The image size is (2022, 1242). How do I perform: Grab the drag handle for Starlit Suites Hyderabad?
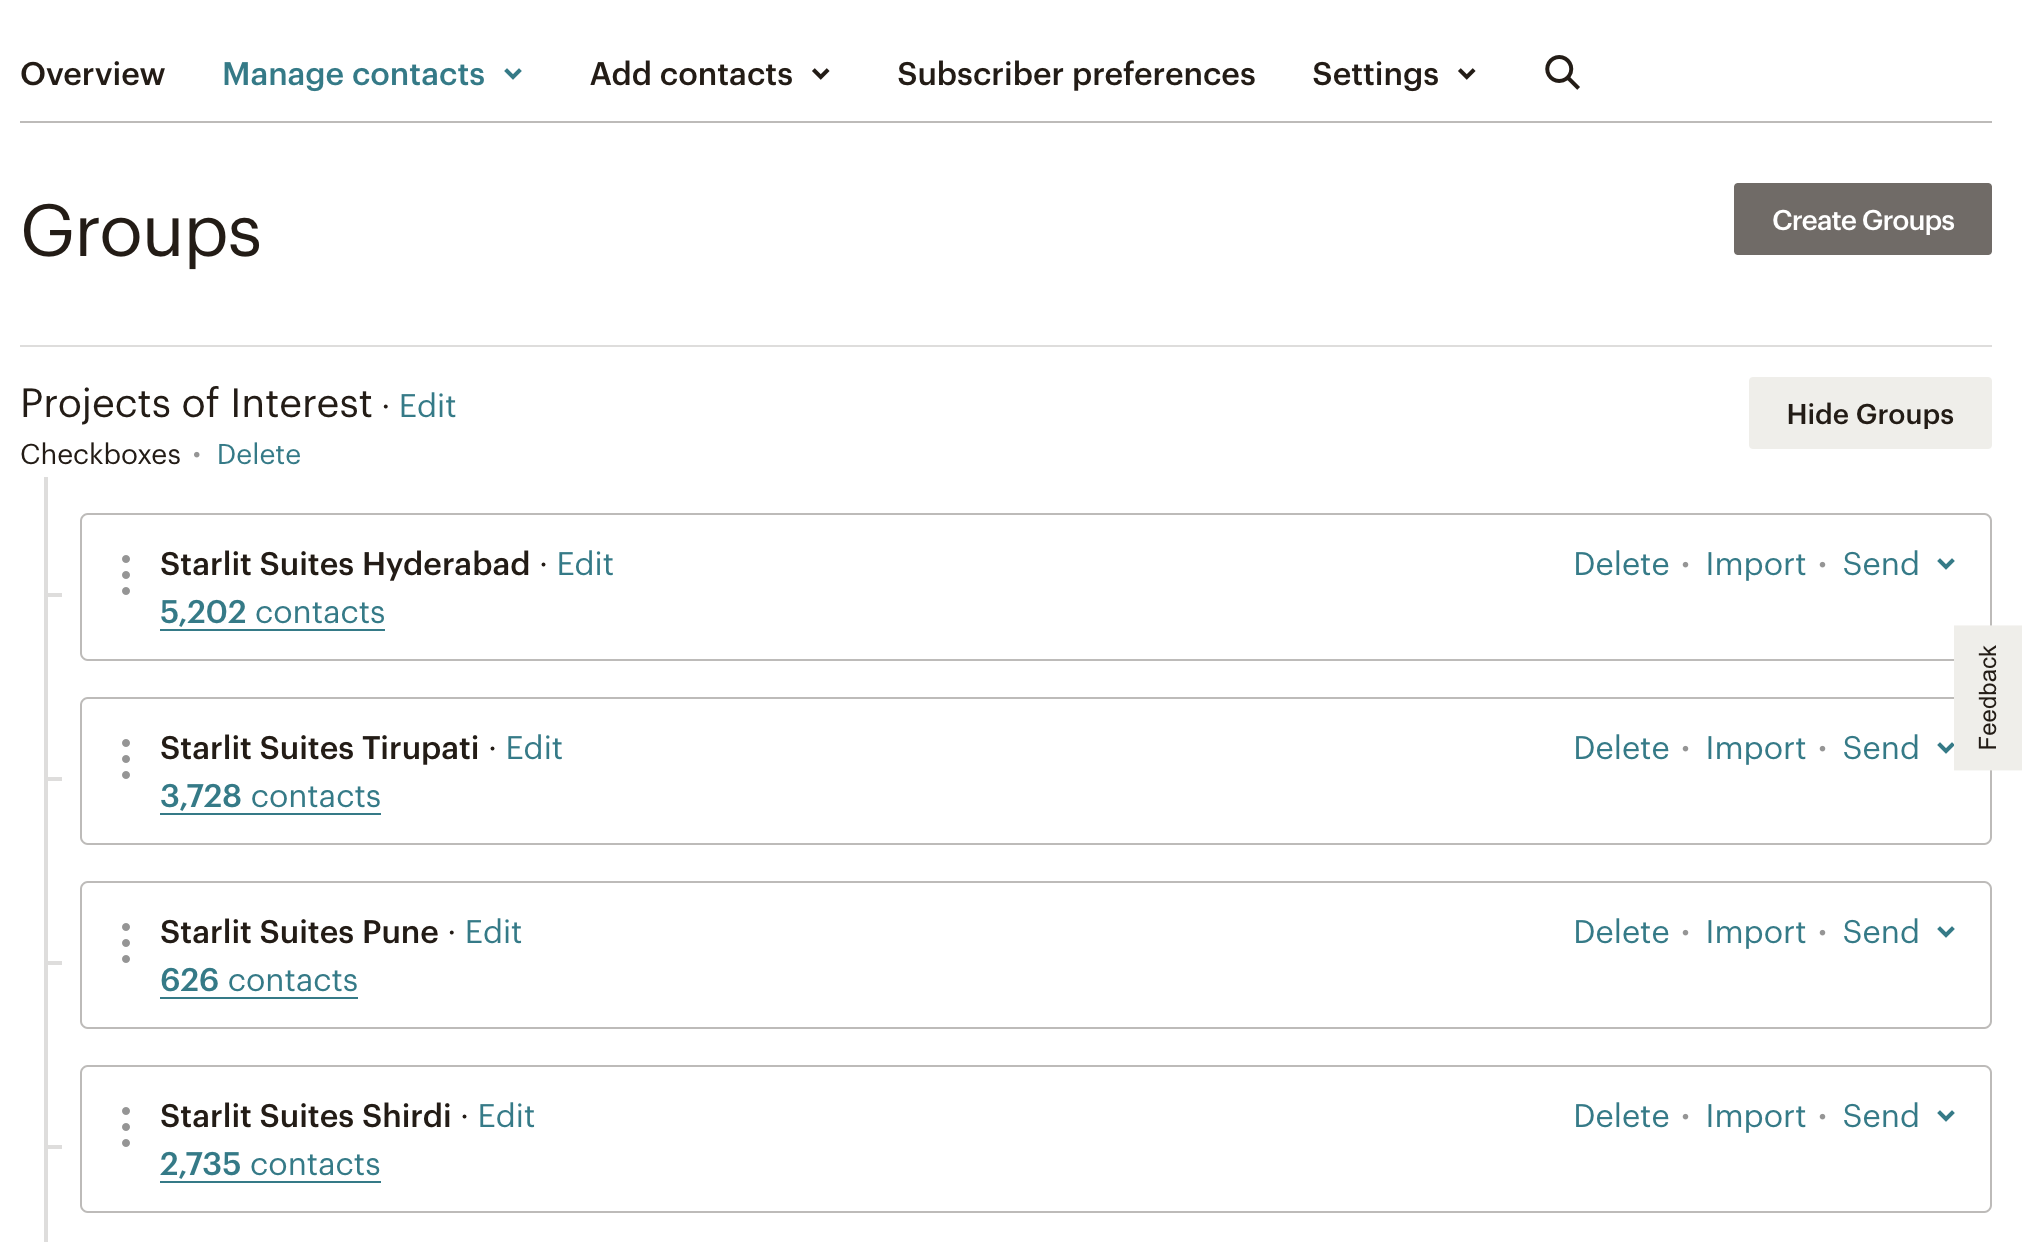tap(126, 575)
